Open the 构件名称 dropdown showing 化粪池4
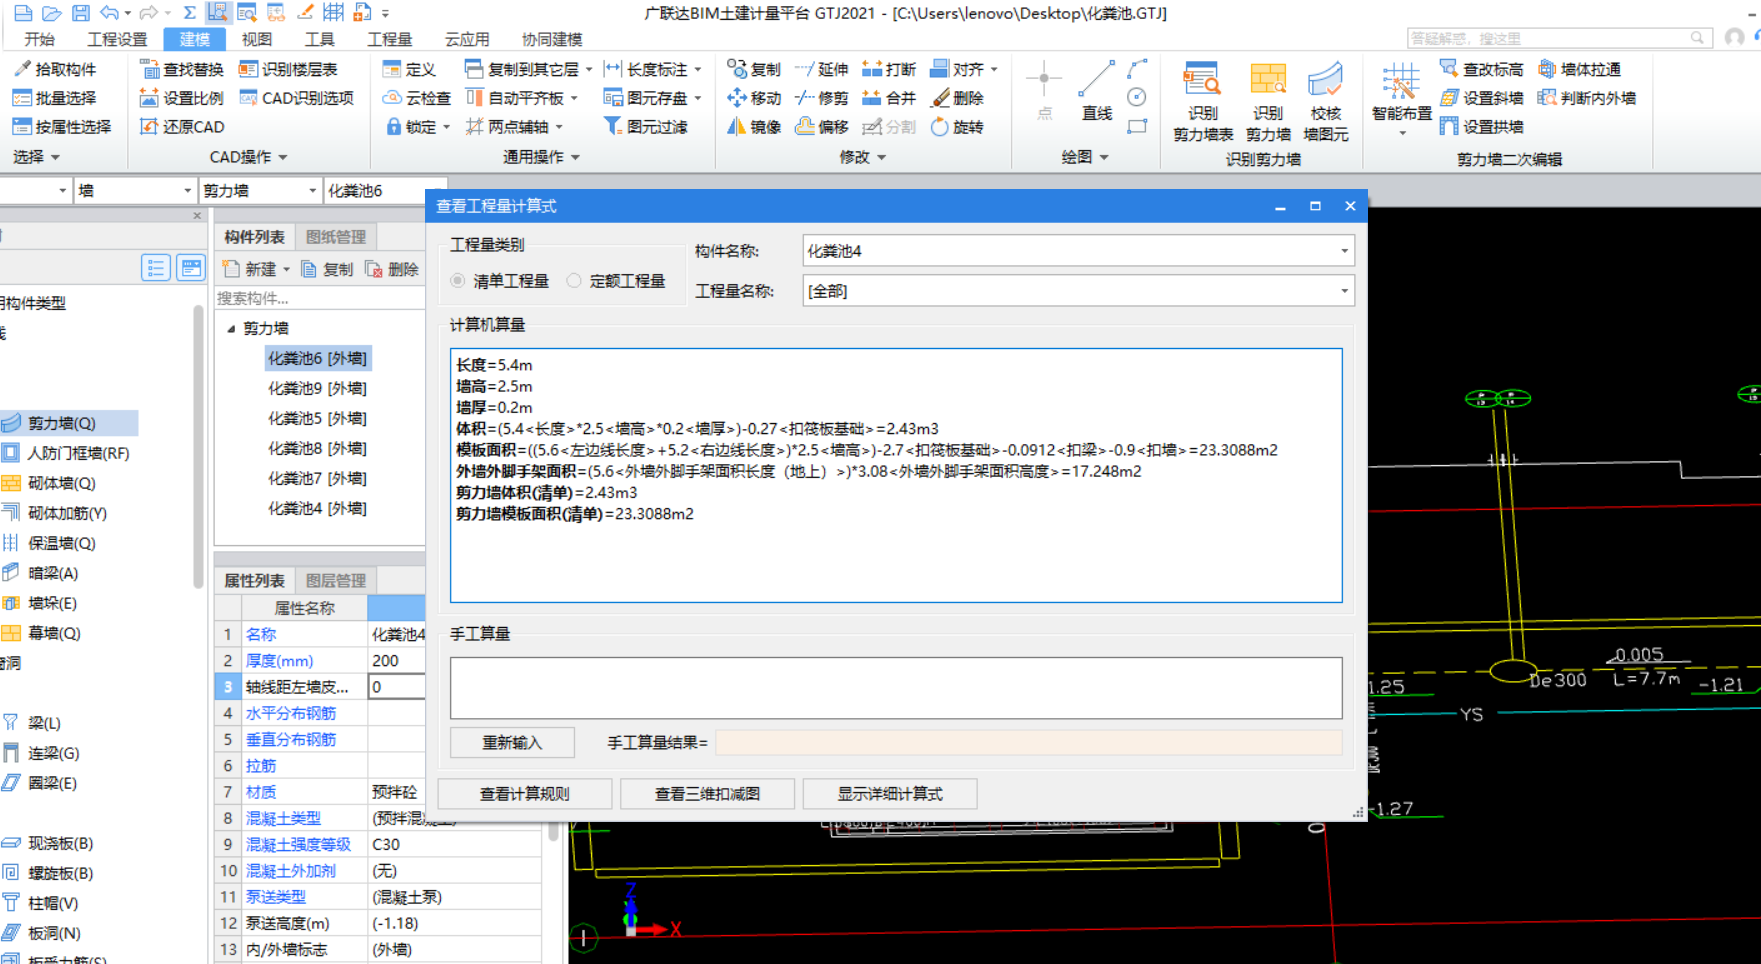1761x964 pixels. [1078, 251]
